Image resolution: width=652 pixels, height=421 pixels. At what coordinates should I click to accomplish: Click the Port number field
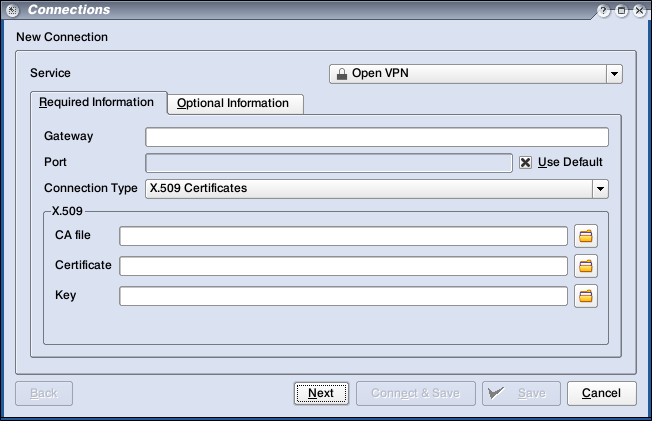(328, 163)
